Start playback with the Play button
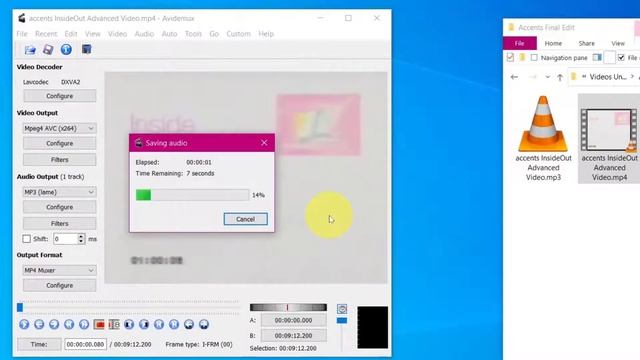Viewport: 640px width, 360px height. click(x=24, y=324)
